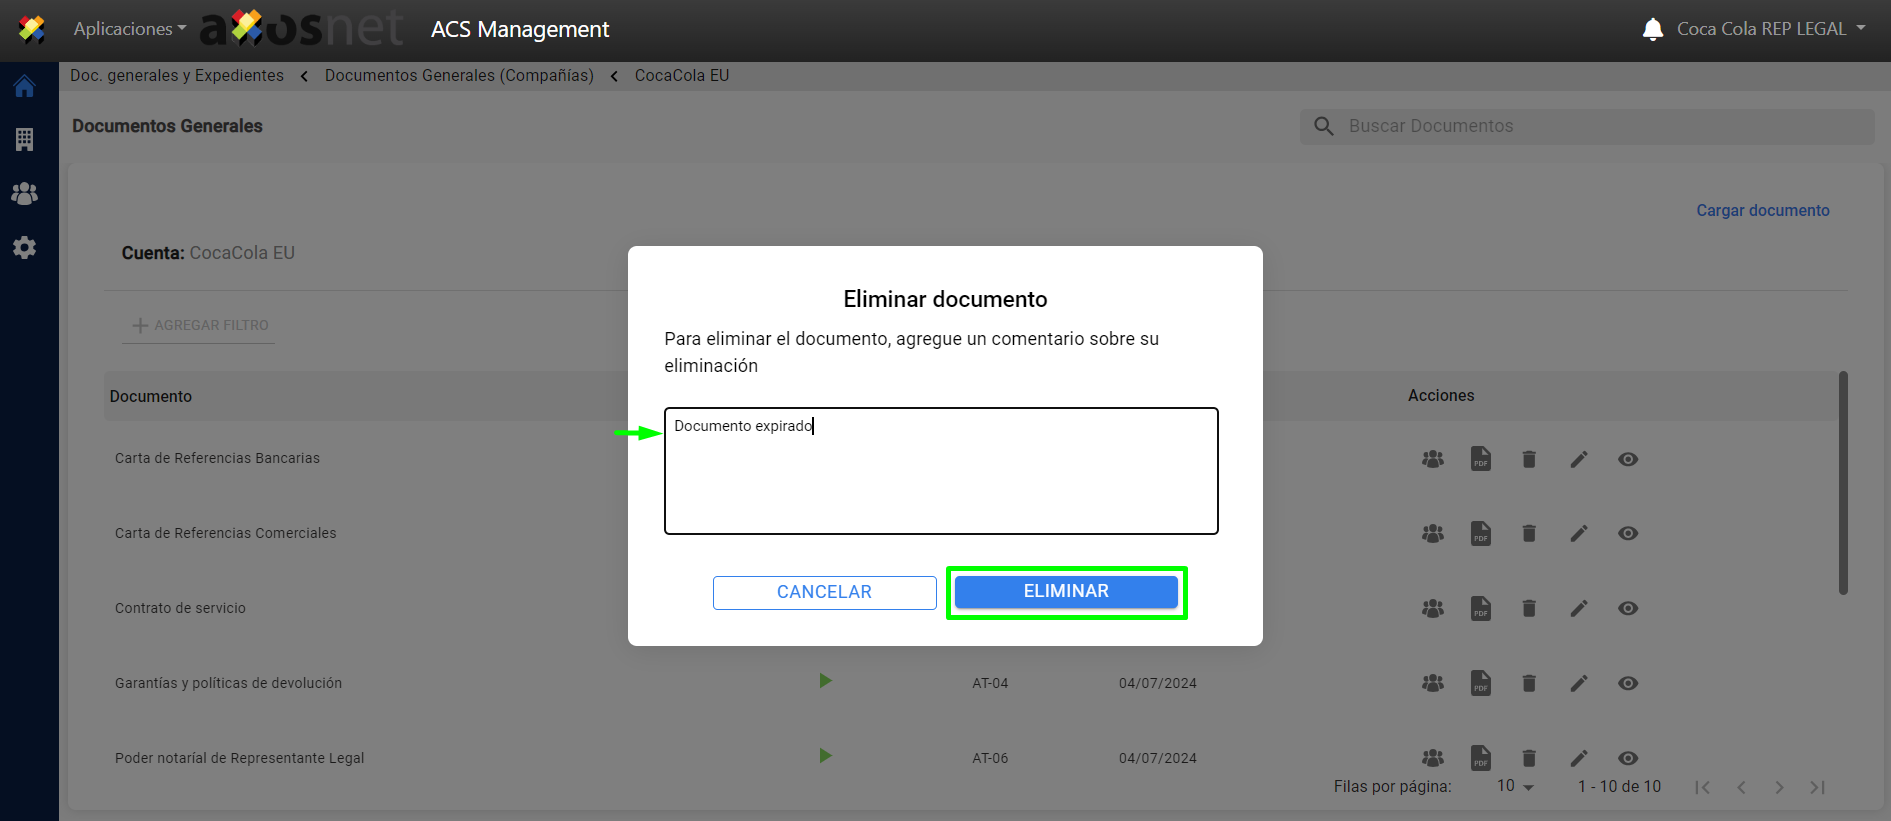1891x821 pixels.
Task: Expand the Aplicaciones dropdown menu
Action: point(129,29)
